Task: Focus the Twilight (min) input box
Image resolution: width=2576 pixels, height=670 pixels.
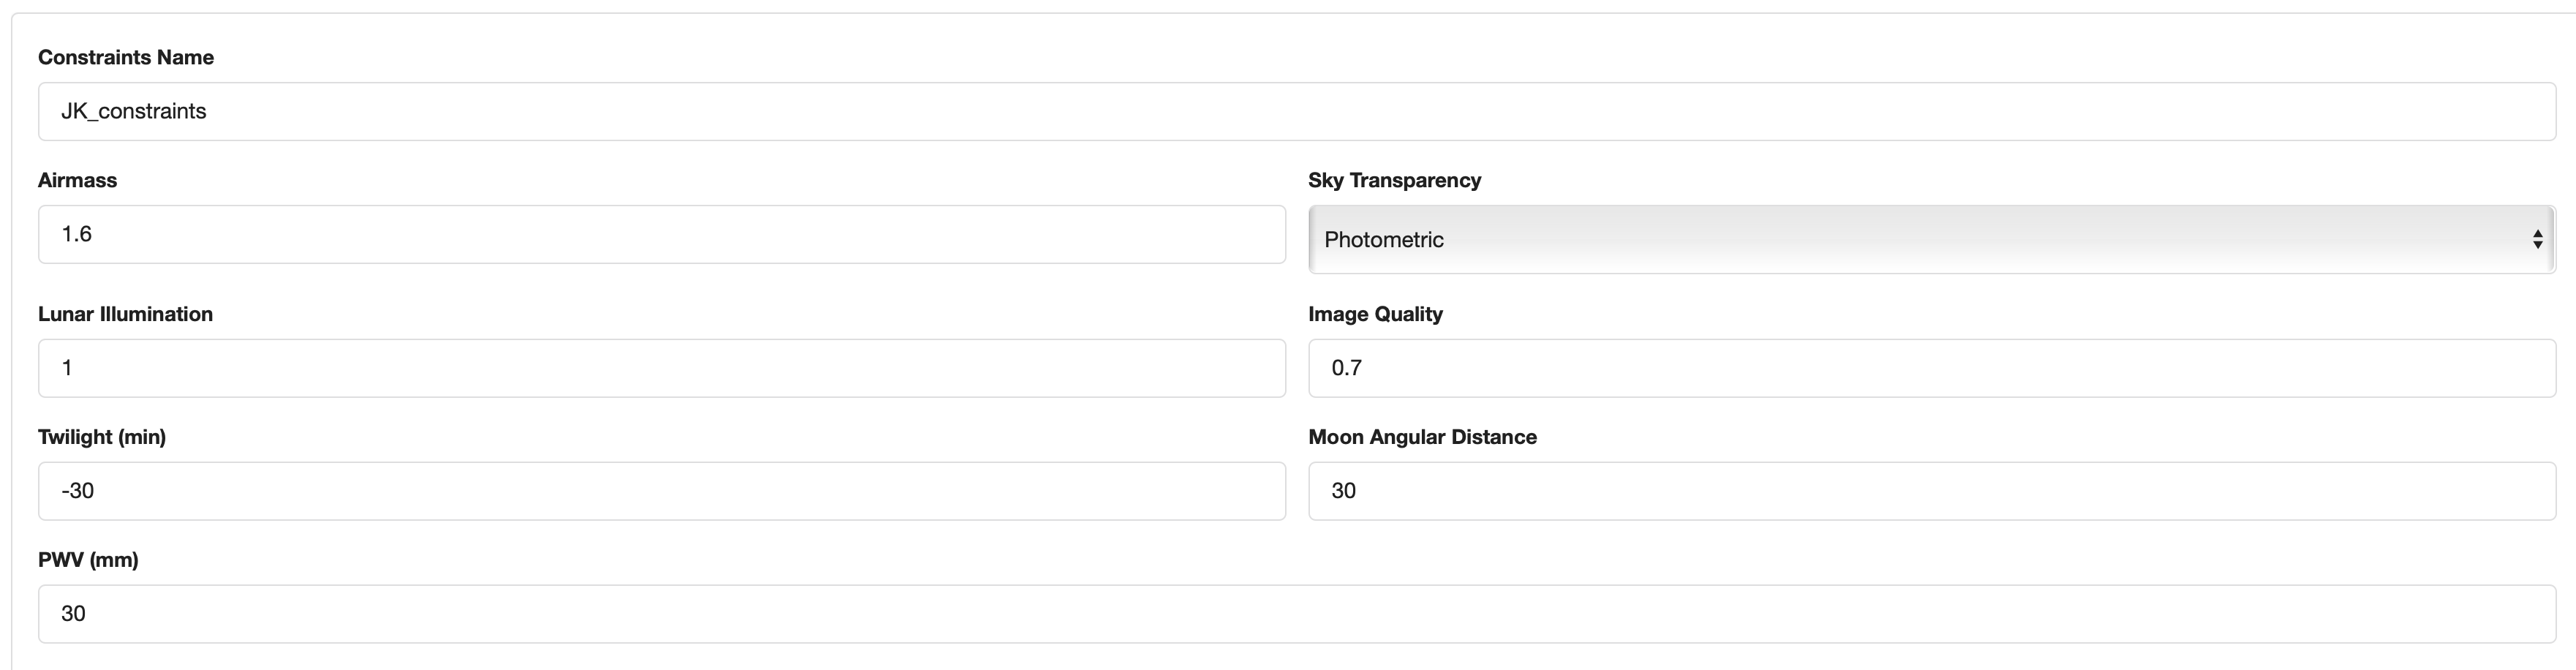Action: click(x=661, y=491)
